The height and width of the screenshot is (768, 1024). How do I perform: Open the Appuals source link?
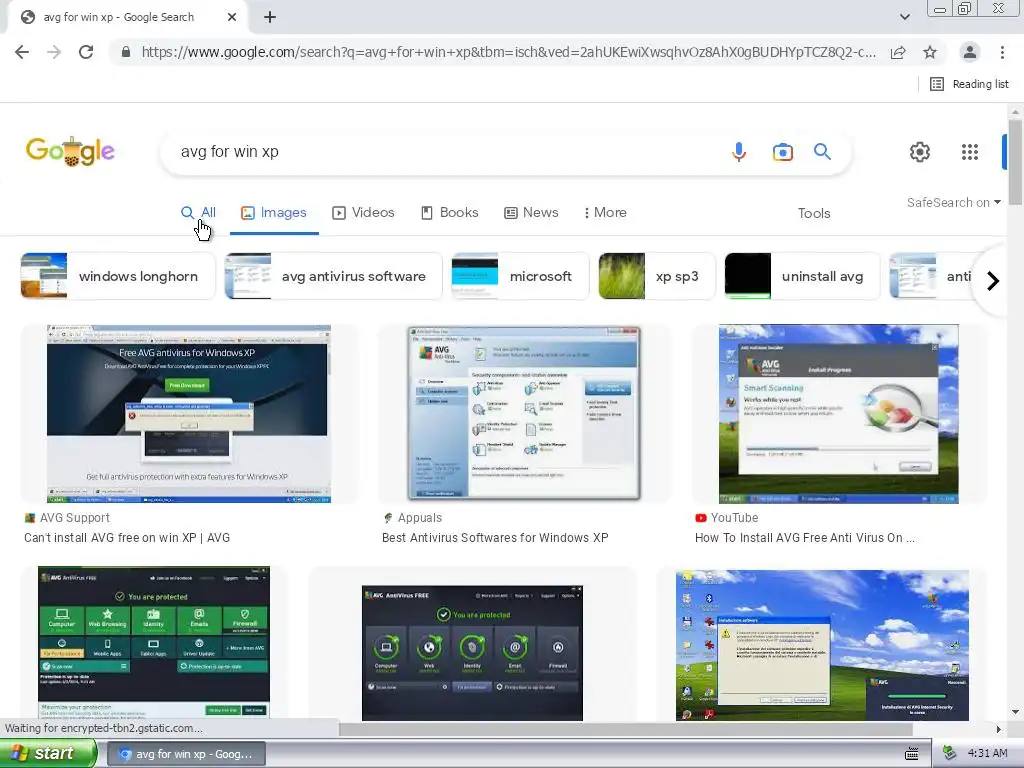(413, 518)
